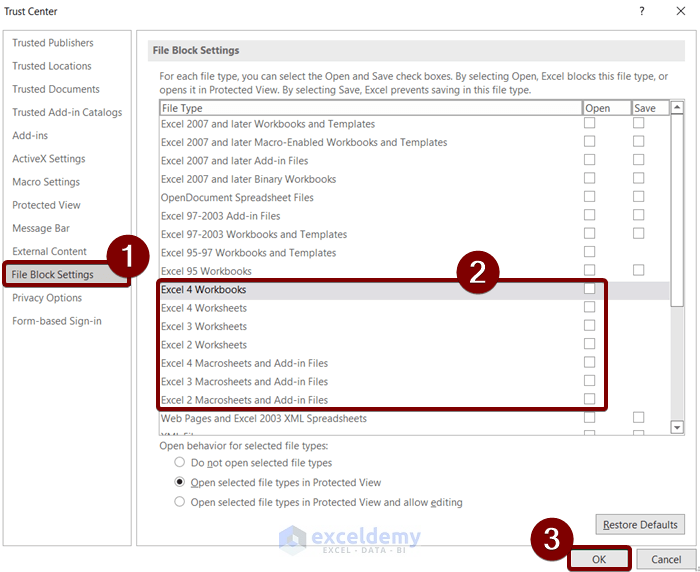Go to Trusted Locations
The height and width of the screenshot is (572, 700).
(52, 66)
